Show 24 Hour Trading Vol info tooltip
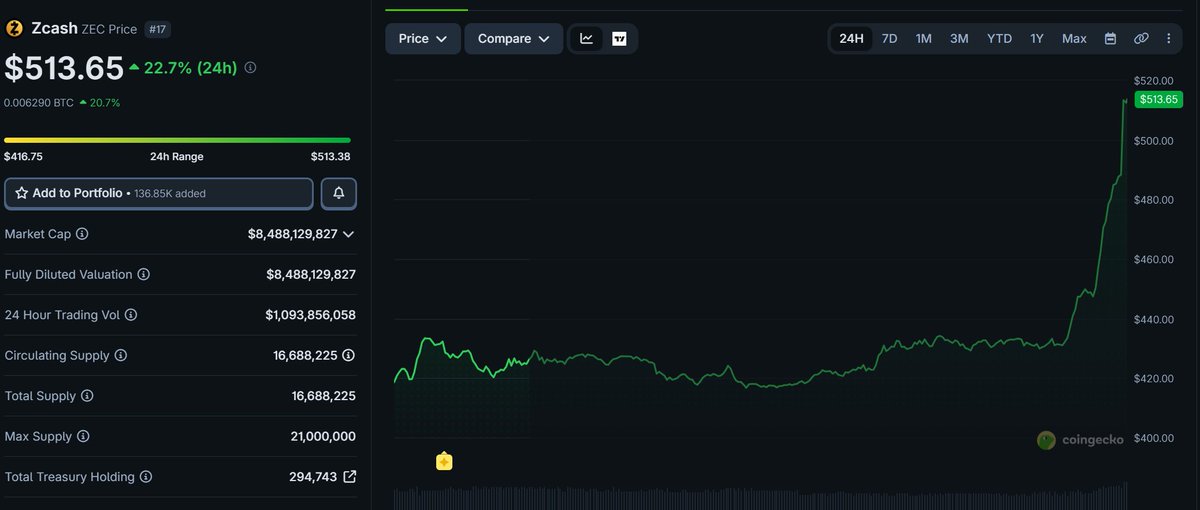This screenshot has height=510, width=1200. pyautogui.click(x=131, y=315)
